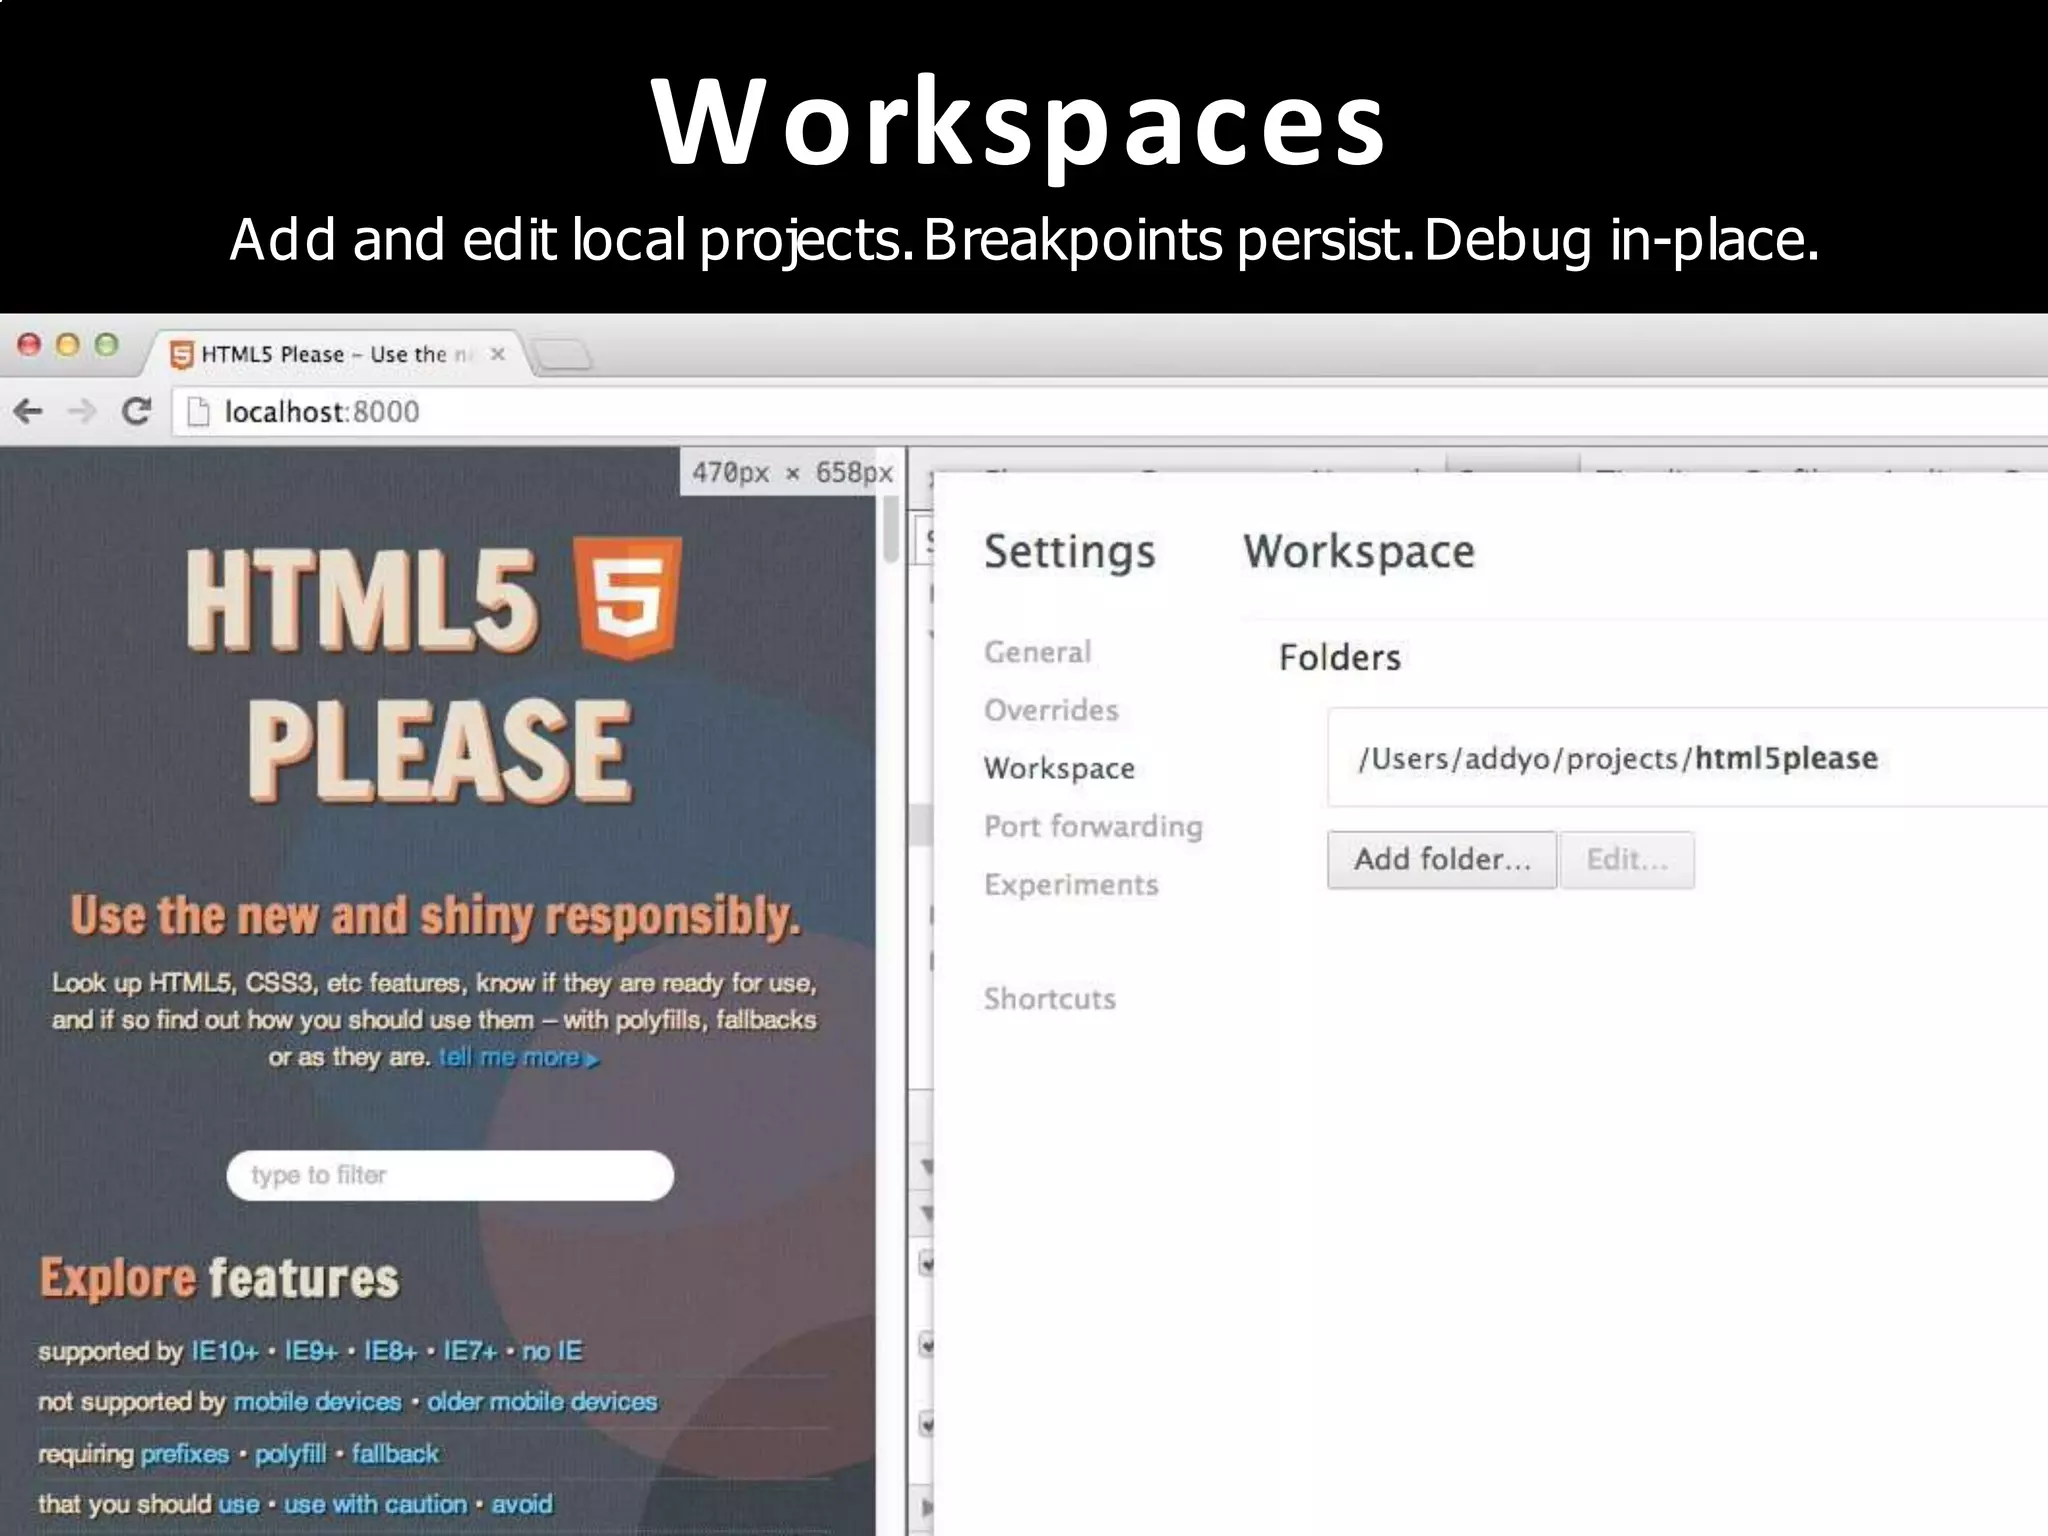Filter features by IE7+ support
Image resolution: width=2048 pixels, height=1536 pixels.
click(x=470, y=1352)
